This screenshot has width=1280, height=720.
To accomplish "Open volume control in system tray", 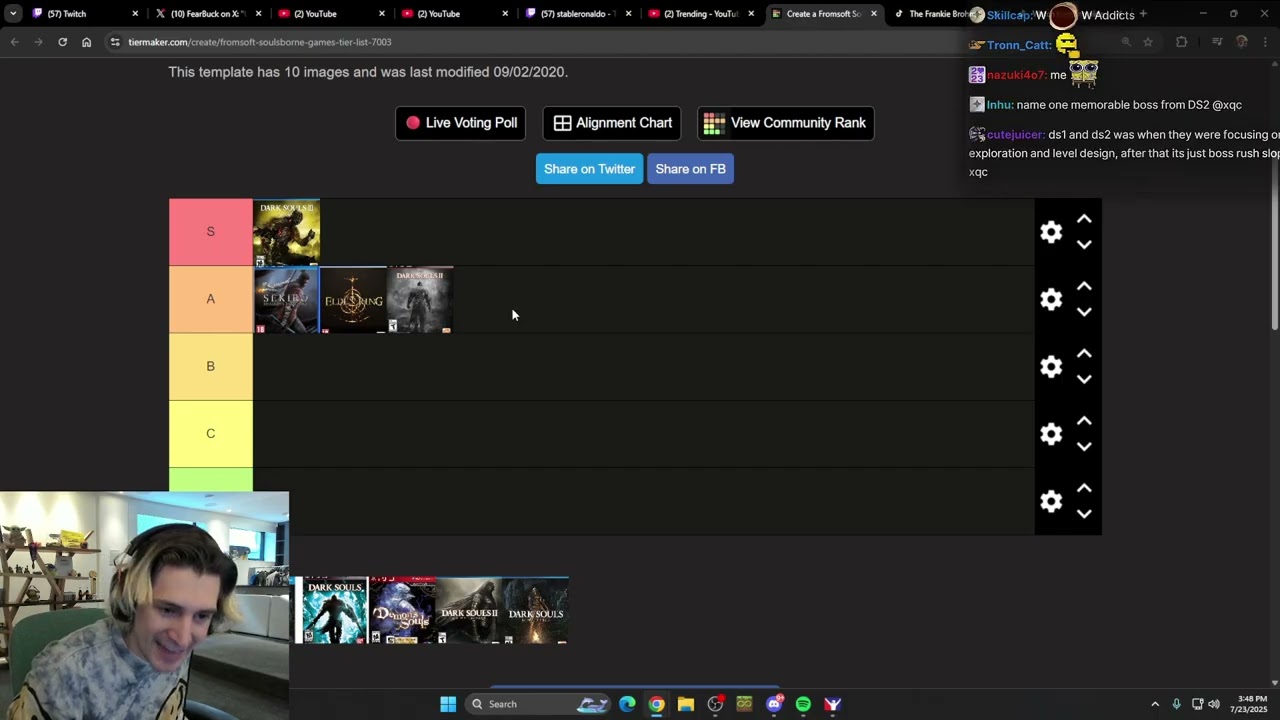I will (1214, 704).
